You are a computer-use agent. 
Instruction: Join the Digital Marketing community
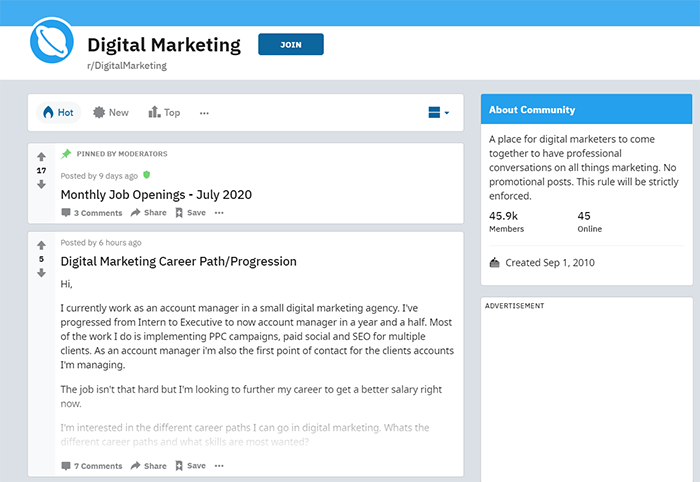point(291,45)
